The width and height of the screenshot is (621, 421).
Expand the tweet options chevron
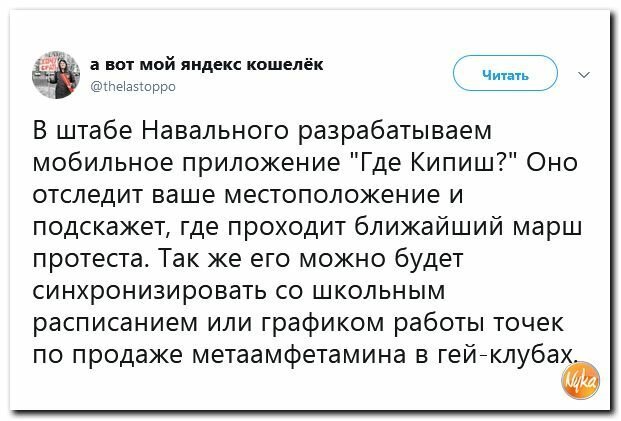click(584, 74)
